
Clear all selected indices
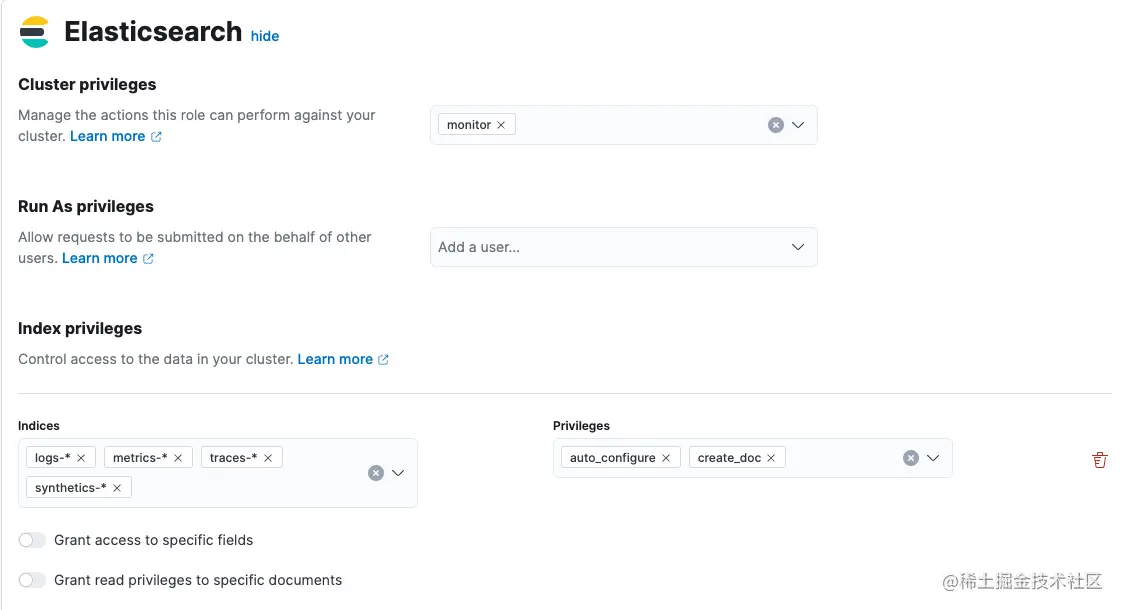pyautogui.click(x=376, y=473)
